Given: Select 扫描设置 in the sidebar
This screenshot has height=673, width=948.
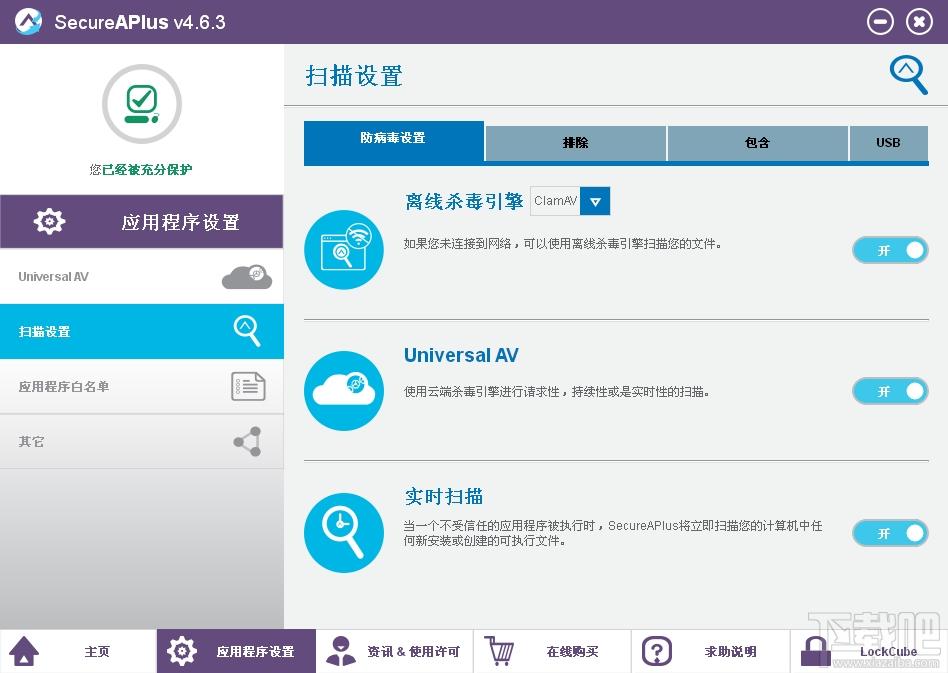Looking at the screenshot, I should coord(141,331).
